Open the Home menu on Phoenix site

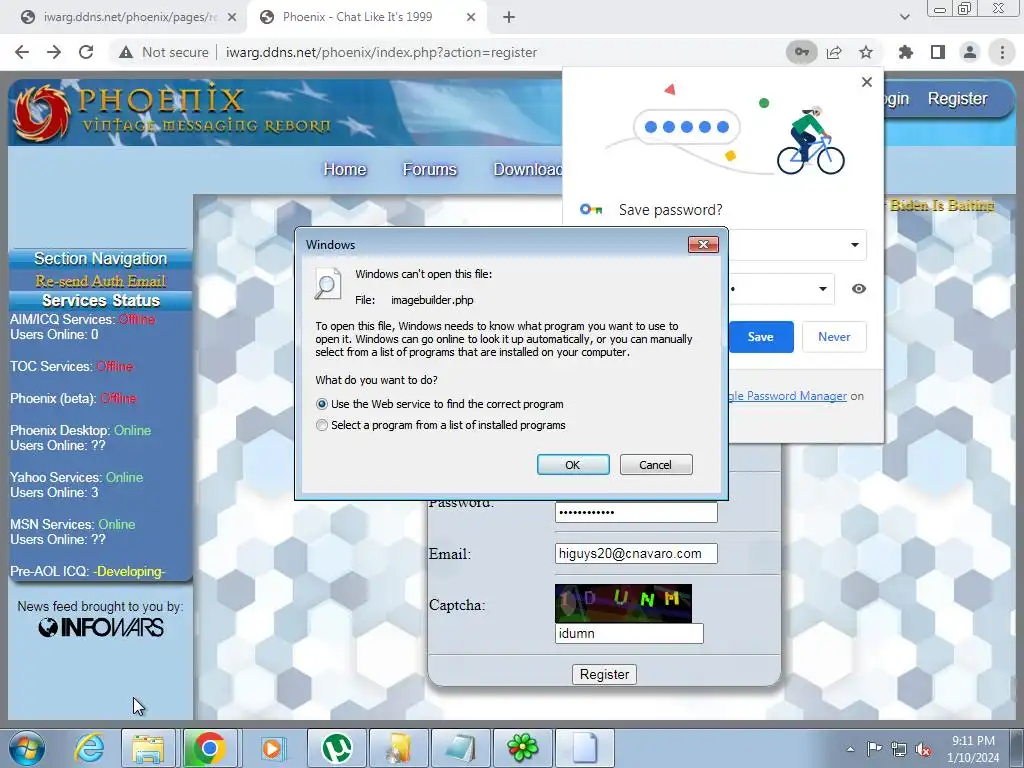coord(345,170)
